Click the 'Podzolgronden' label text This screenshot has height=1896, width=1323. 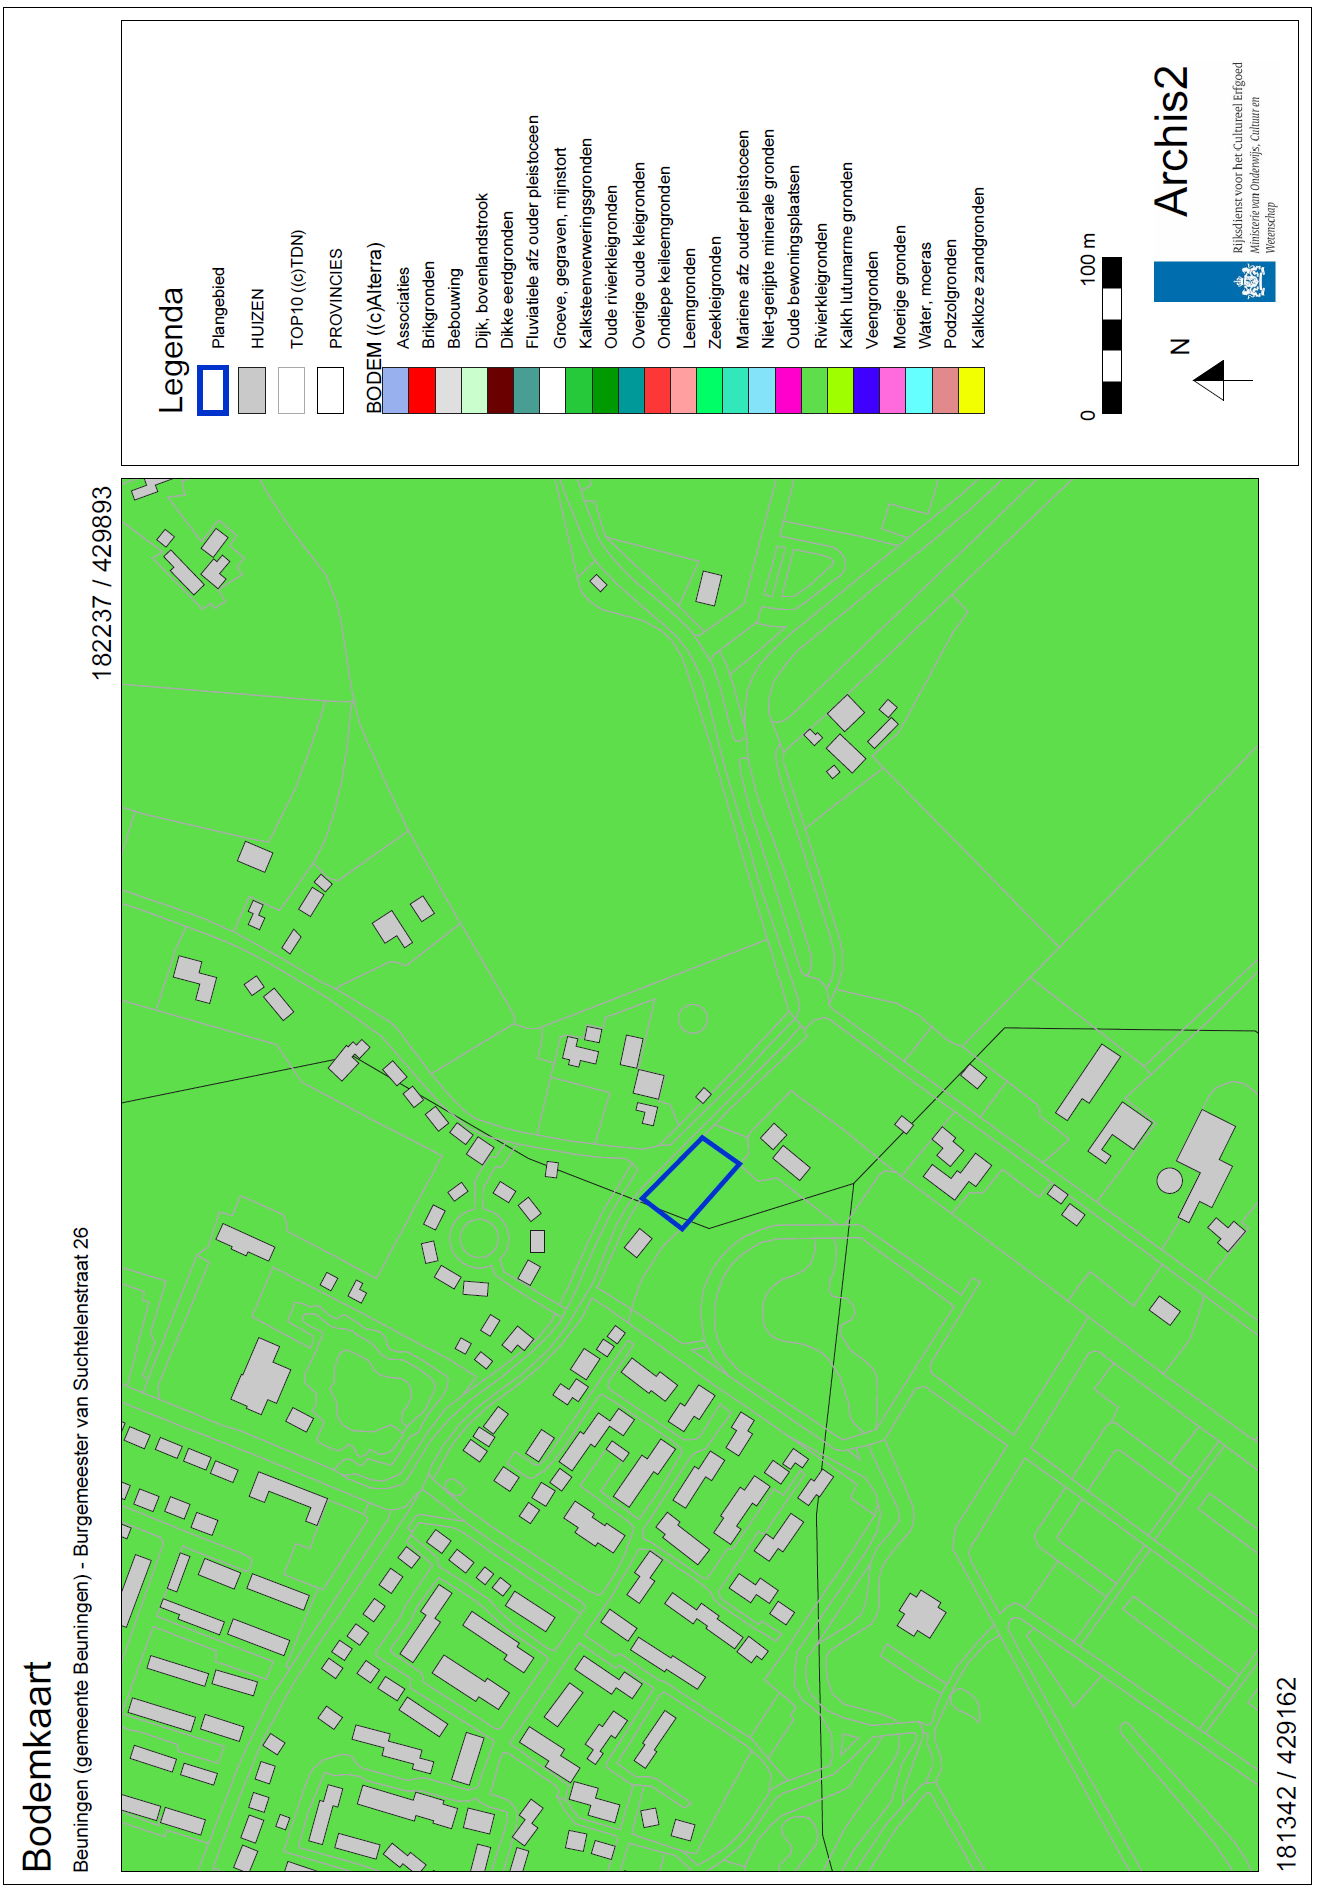coord(951,294)
